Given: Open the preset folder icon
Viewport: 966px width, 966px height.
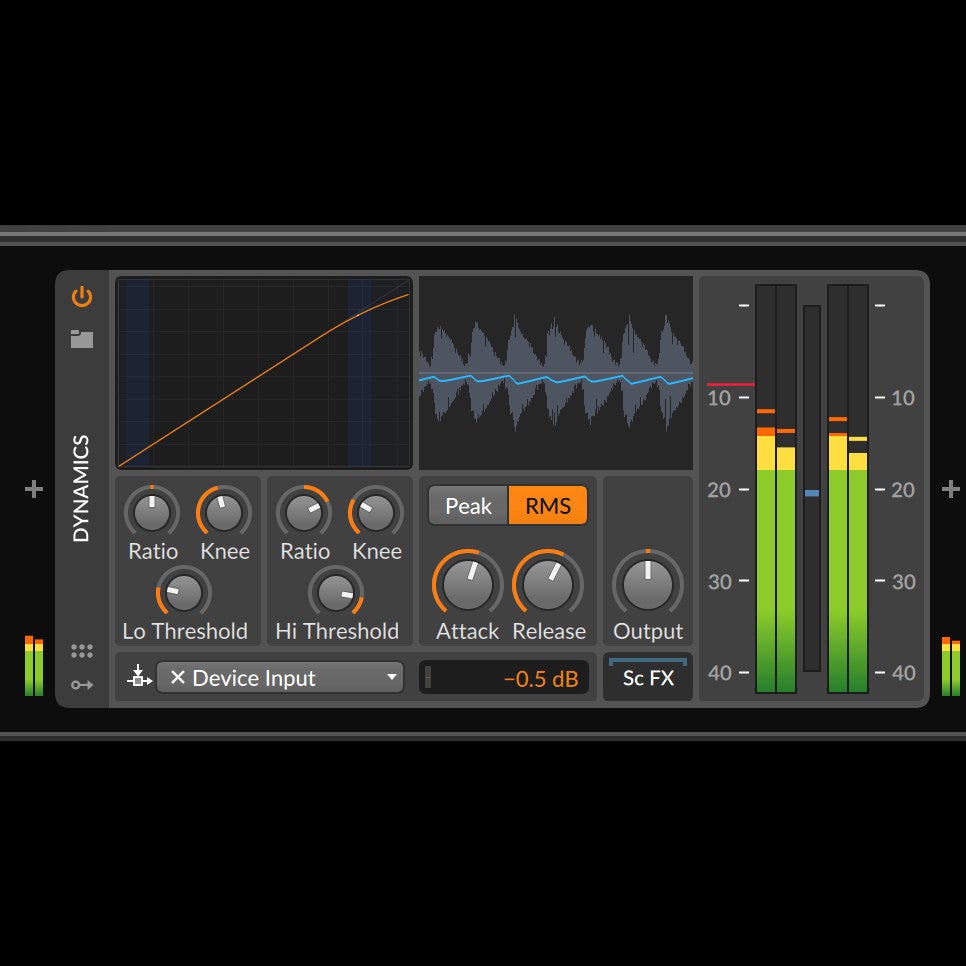Looking at the screenshot, I should 82,339.
